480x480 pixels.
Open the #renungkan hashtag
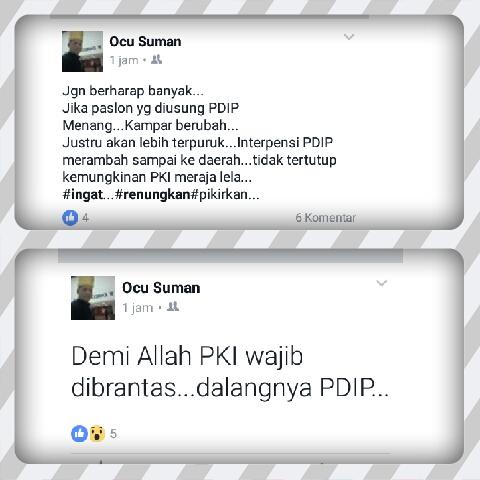[153, 194]
